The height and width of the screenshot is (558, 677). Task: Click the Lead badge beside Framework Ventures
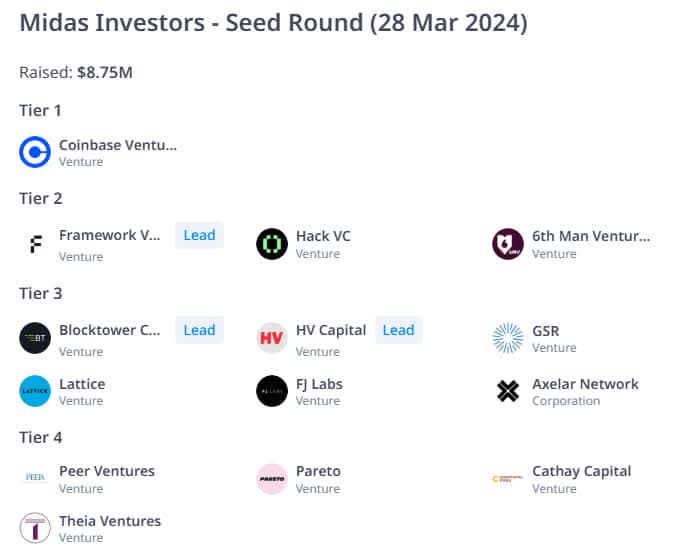click(x=199, y=235)
